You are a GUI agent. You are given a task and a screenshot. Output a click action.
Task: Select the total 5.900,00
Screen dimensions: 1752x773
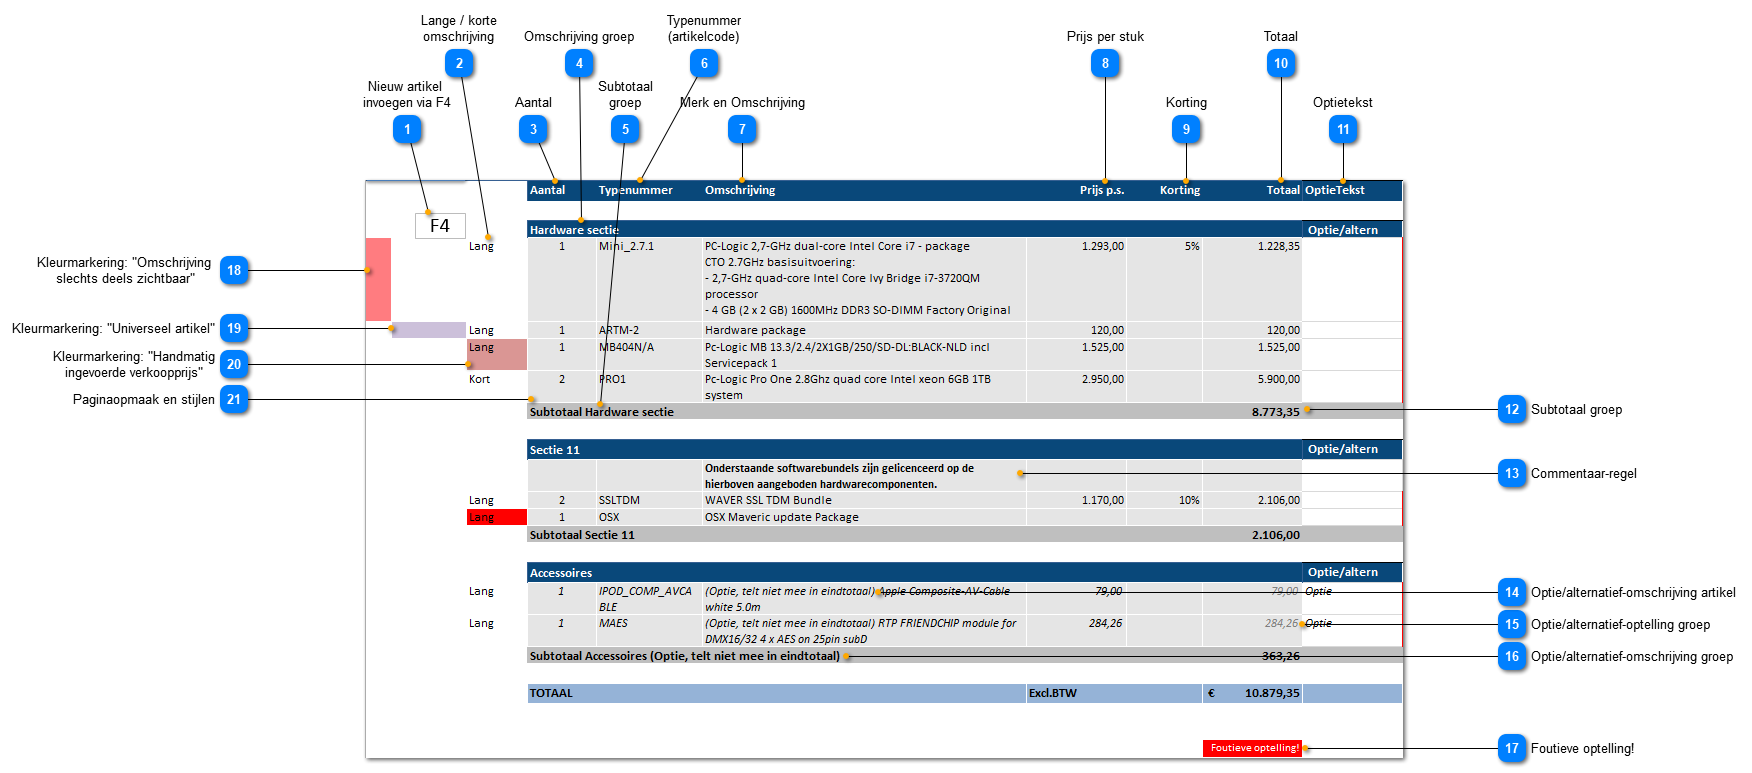point(1278,379)
